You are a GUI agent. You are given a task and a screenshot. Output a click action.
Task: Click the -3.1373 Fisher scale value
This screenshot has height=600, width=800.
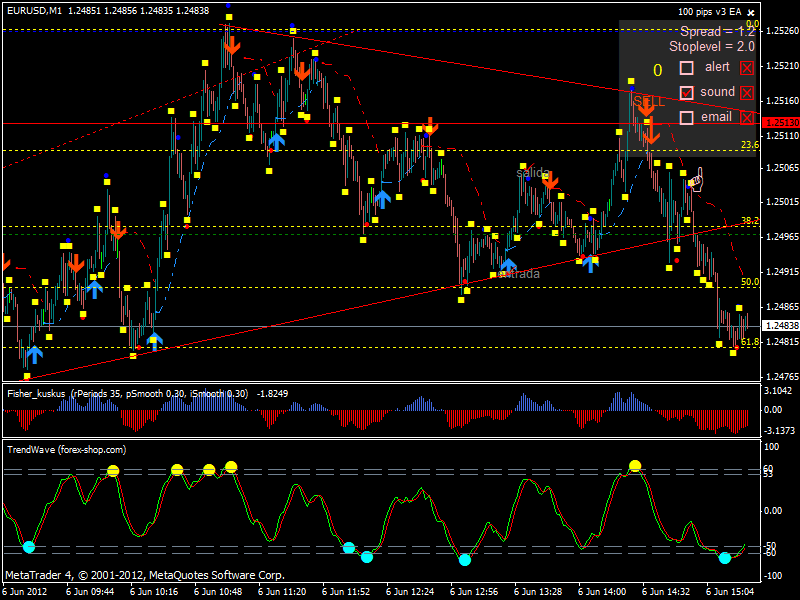click(x=779, y=431)
